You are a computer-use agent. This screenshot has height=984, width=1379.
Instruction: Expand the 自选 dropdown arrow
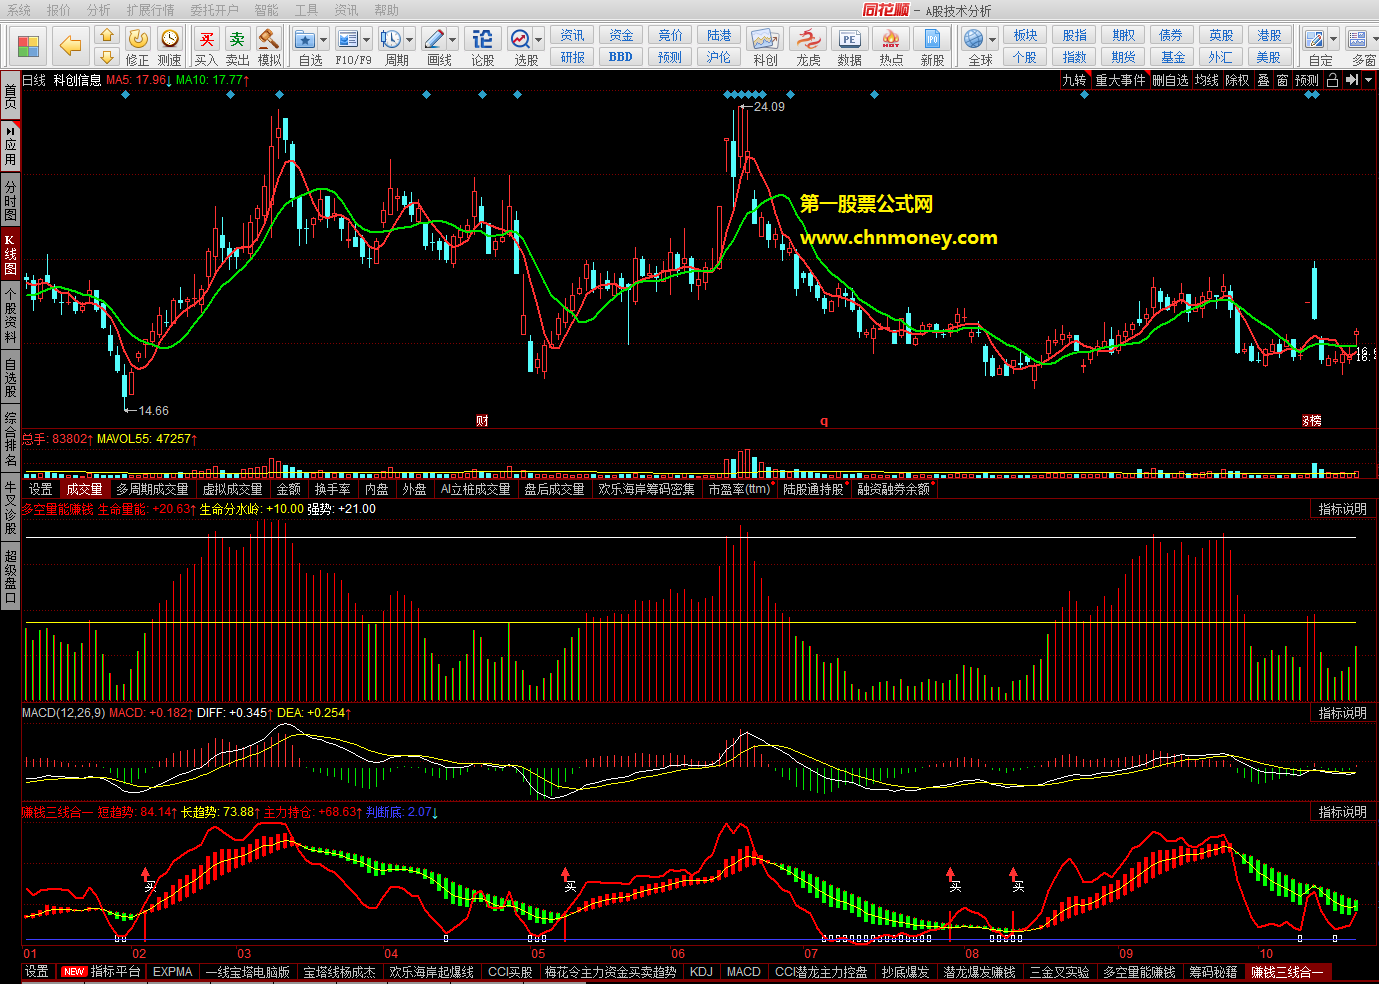pyautogui.click(x=323, y=40)
